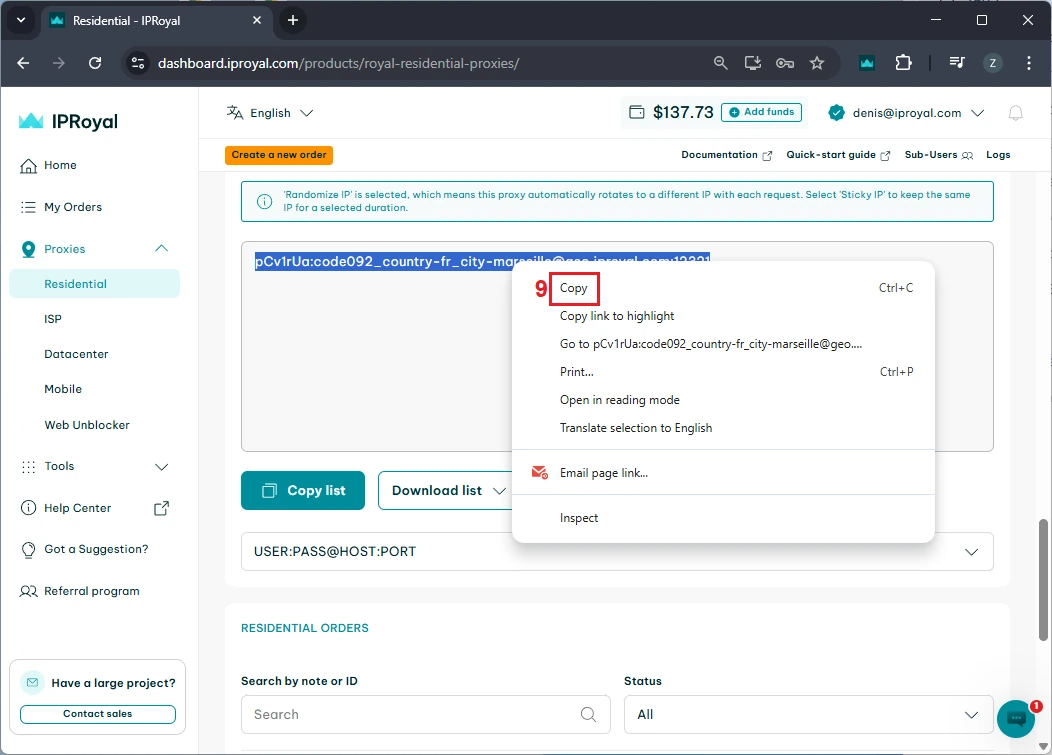Open a new browser tab
Viewport: 1052px width, 755px height.
(x=293, y=20)
